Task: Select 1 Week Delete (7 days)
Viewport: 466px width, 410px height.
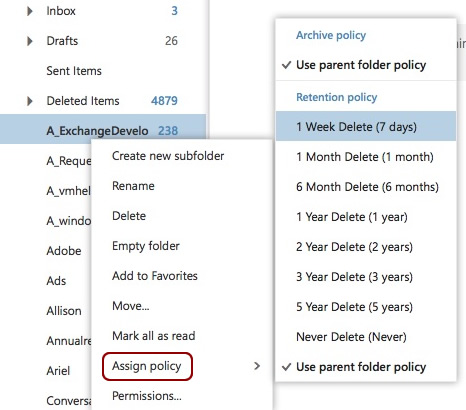Action: pos(366,127)
